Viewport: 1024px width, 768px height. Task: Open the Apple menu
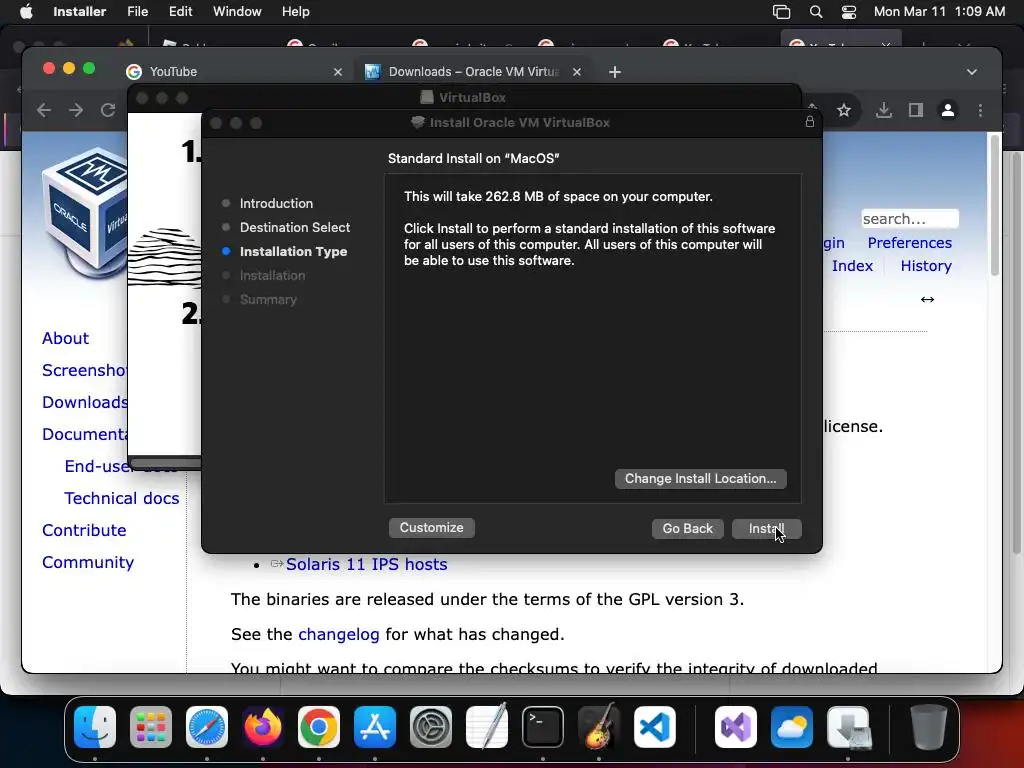(x=26, y=12)
